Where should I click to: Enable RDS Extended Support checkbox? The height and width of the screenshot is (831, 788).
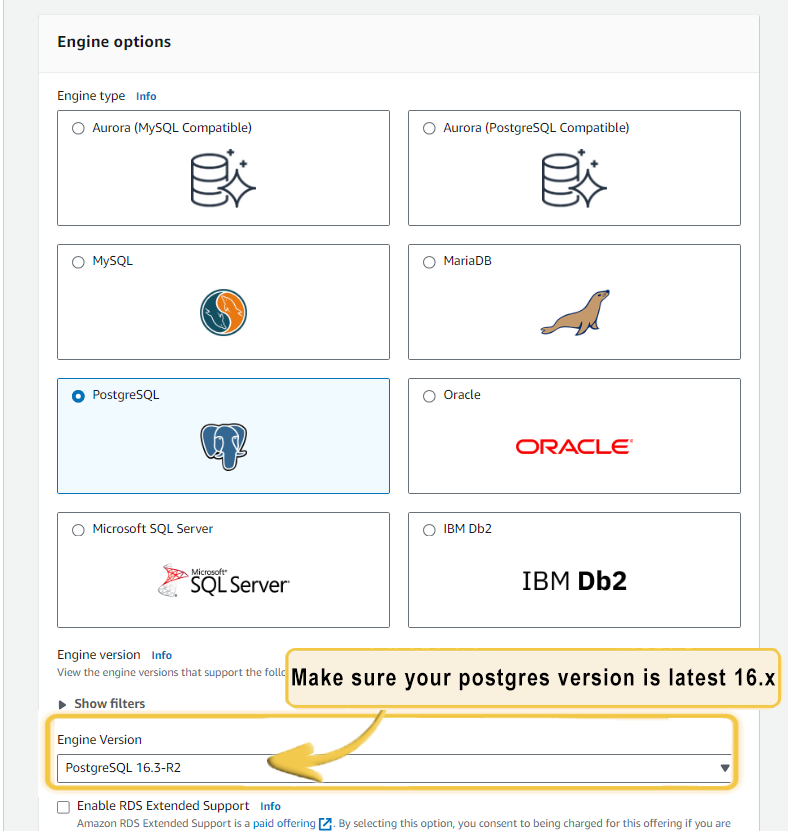tap(64, 807)
